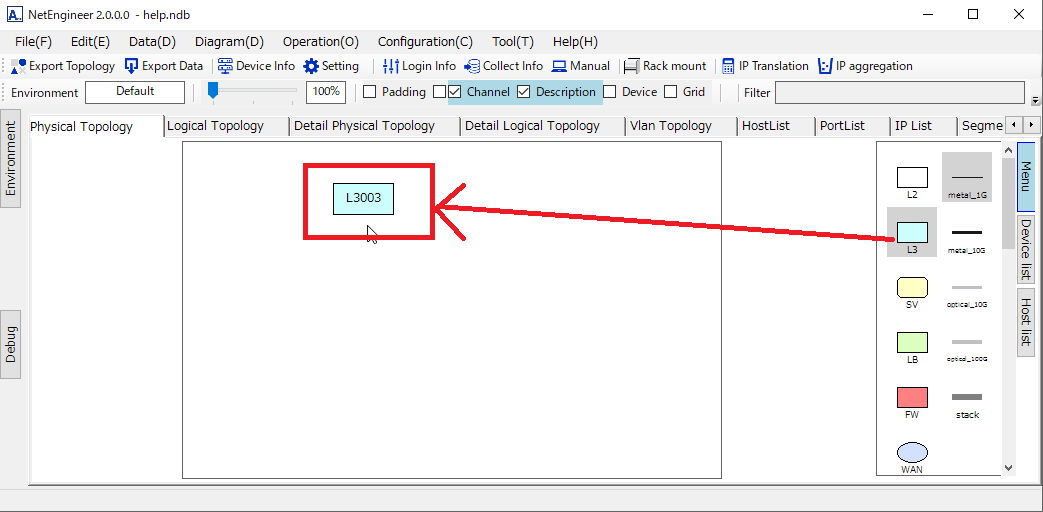
Task: Click the Export Data icon
Action: 131,66
